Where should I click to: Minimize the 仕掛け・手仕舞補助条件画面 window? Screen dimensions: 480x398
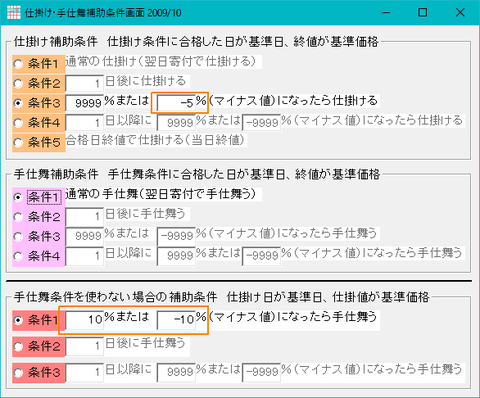(x=386, y=13)
